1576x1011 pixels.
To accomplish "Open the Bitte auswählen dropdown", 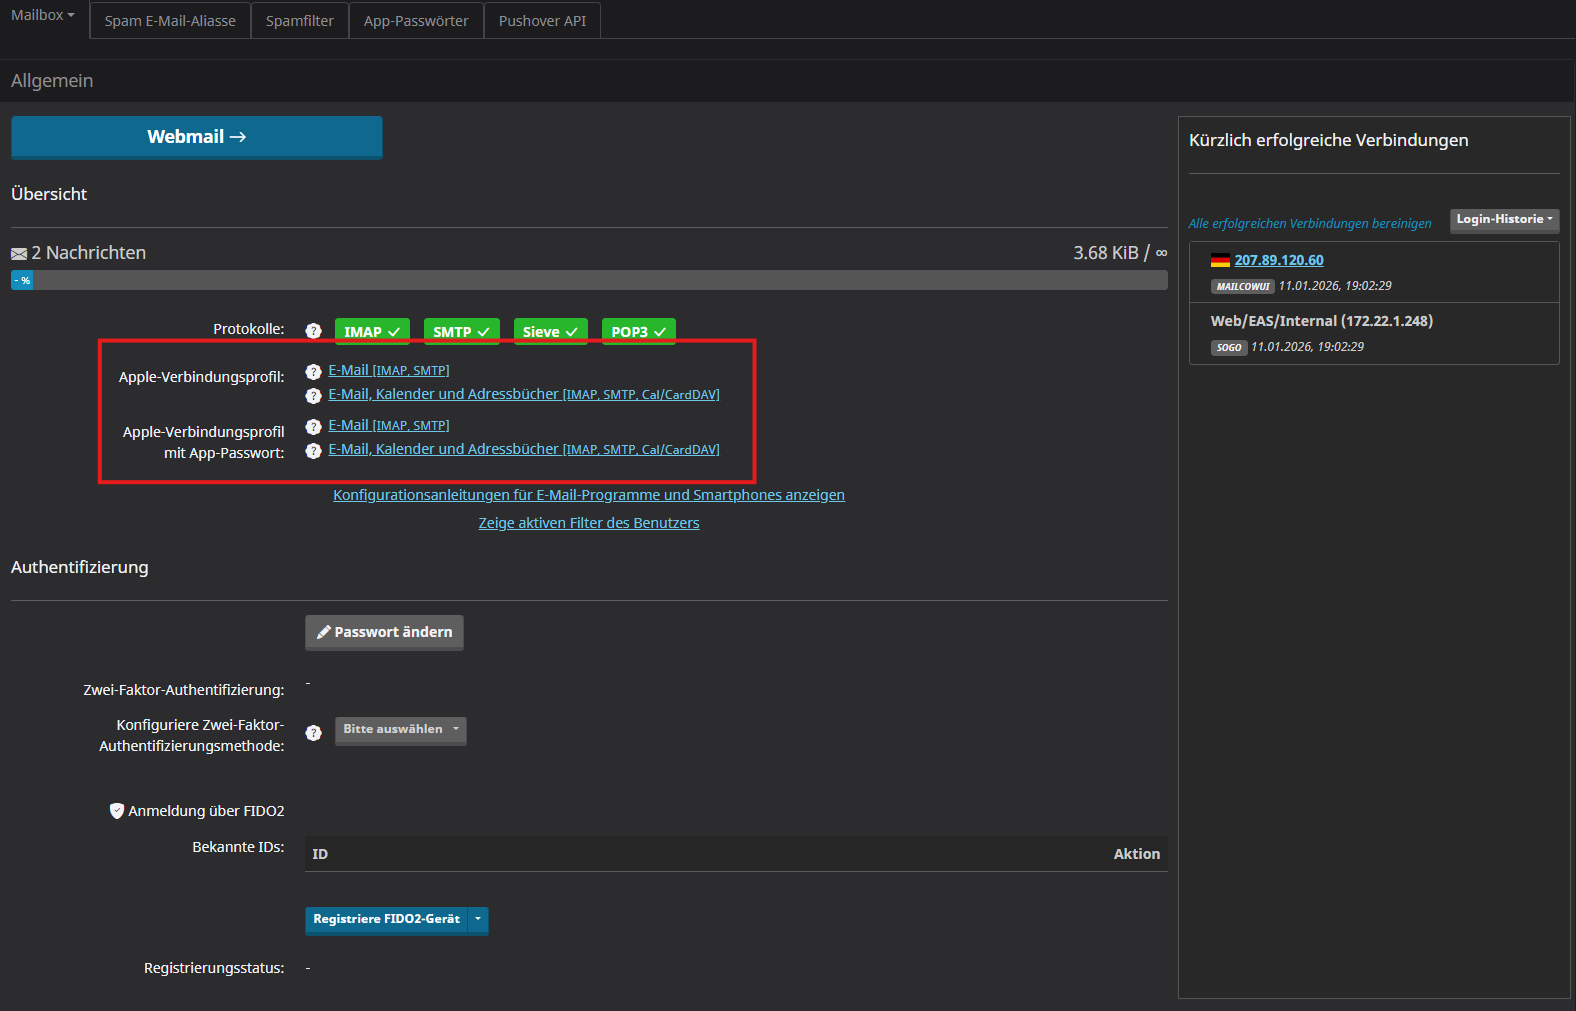I will [400, 730].
